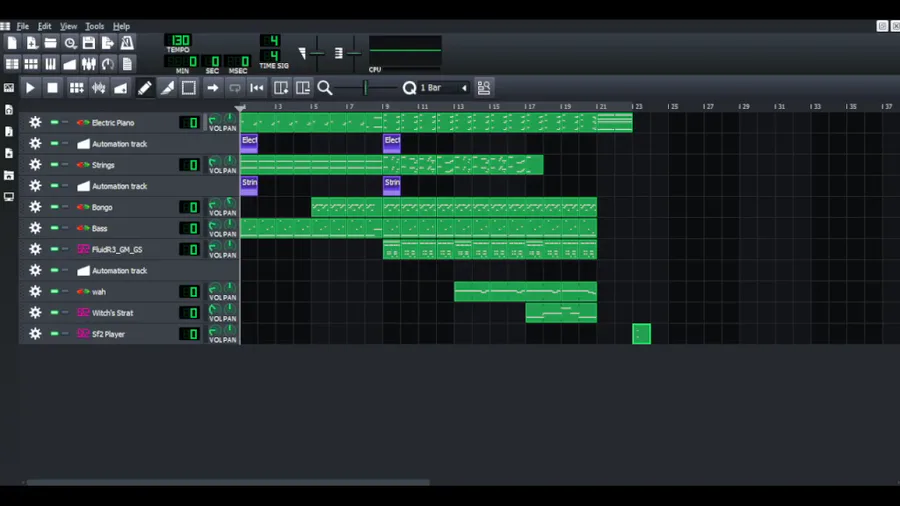Open the Help menu

tap(121, 26)
